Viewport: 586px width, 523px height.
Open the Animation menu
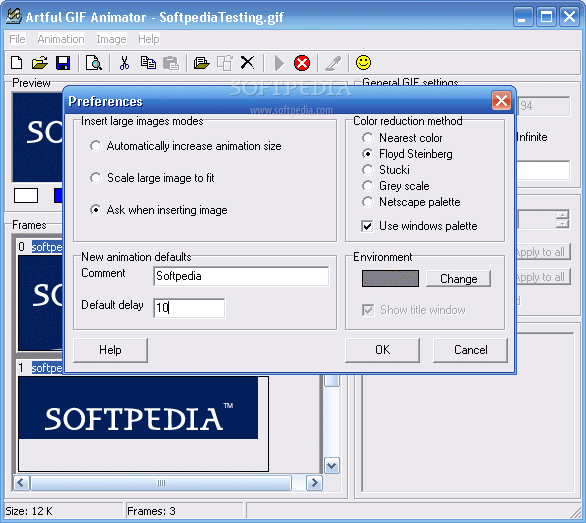[61, 39]
